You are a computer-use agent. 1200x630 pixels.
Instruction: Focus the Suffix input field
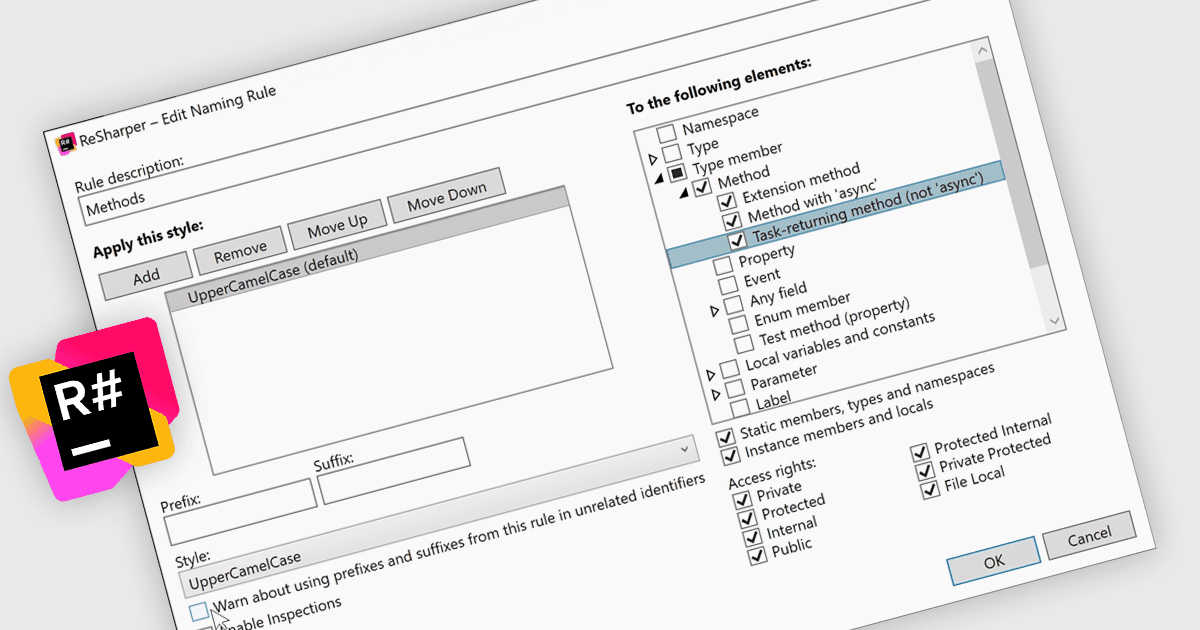[394, 470]
